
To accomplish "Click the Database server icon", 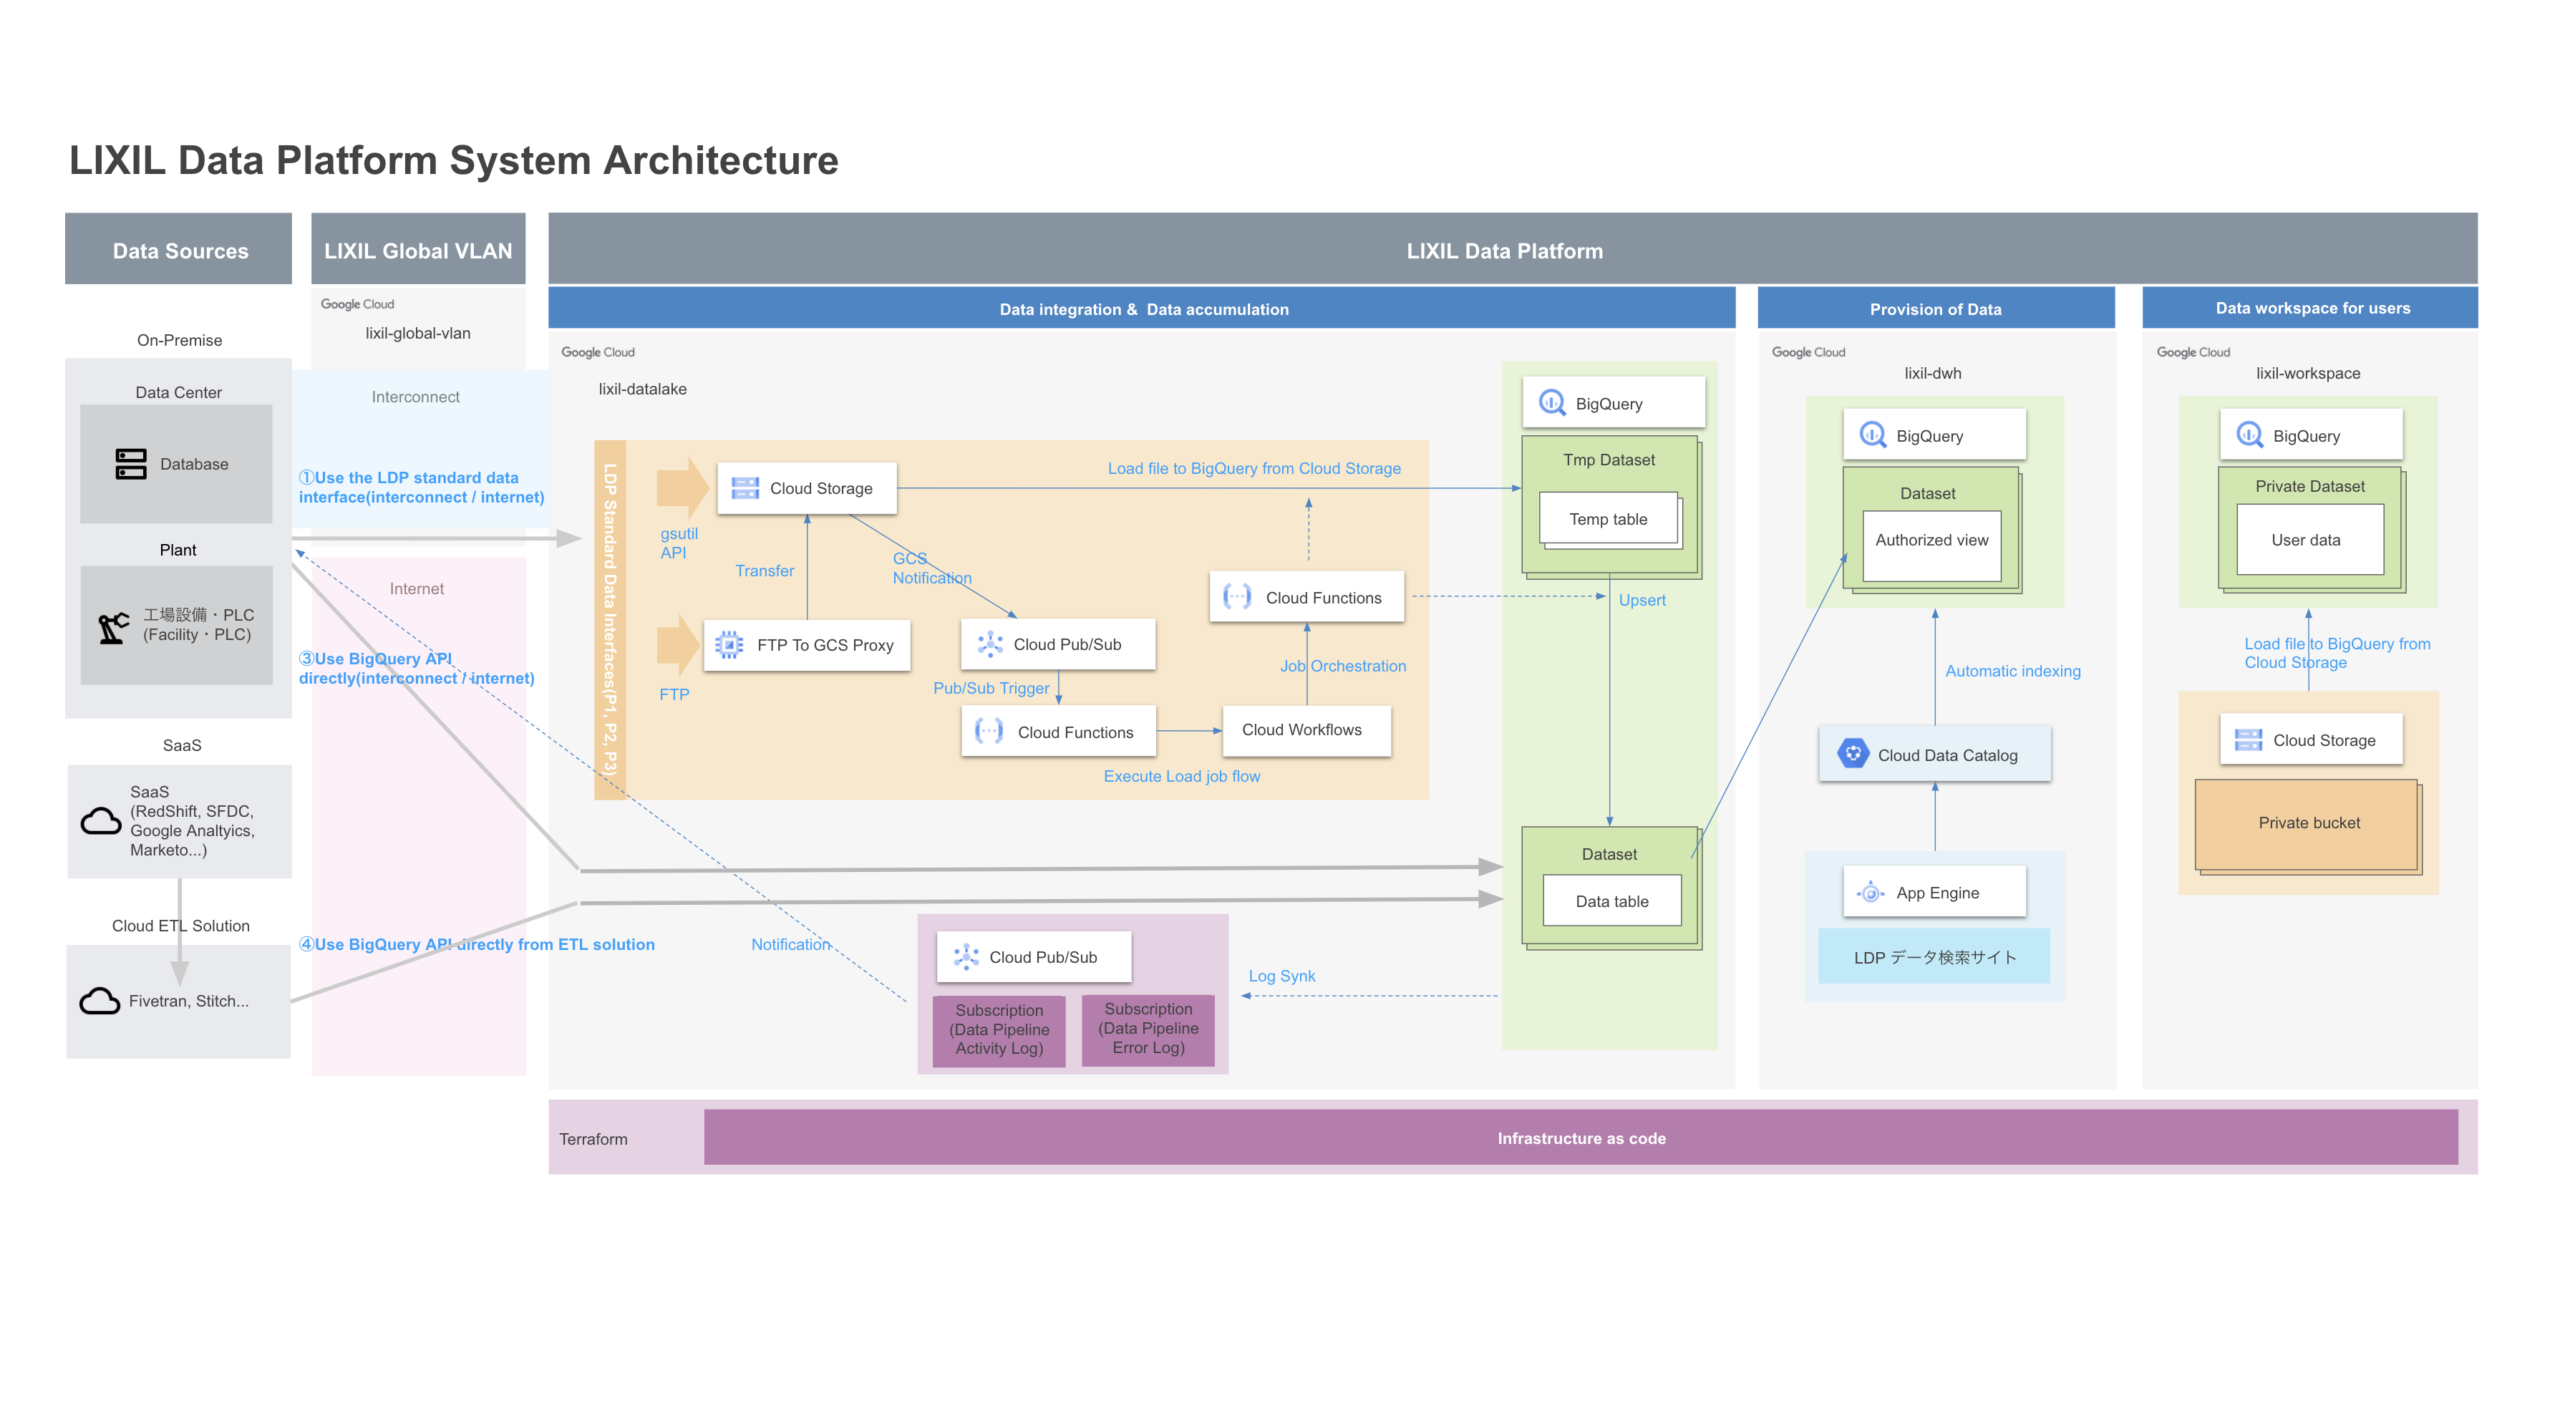I will (x=130, y=464).
